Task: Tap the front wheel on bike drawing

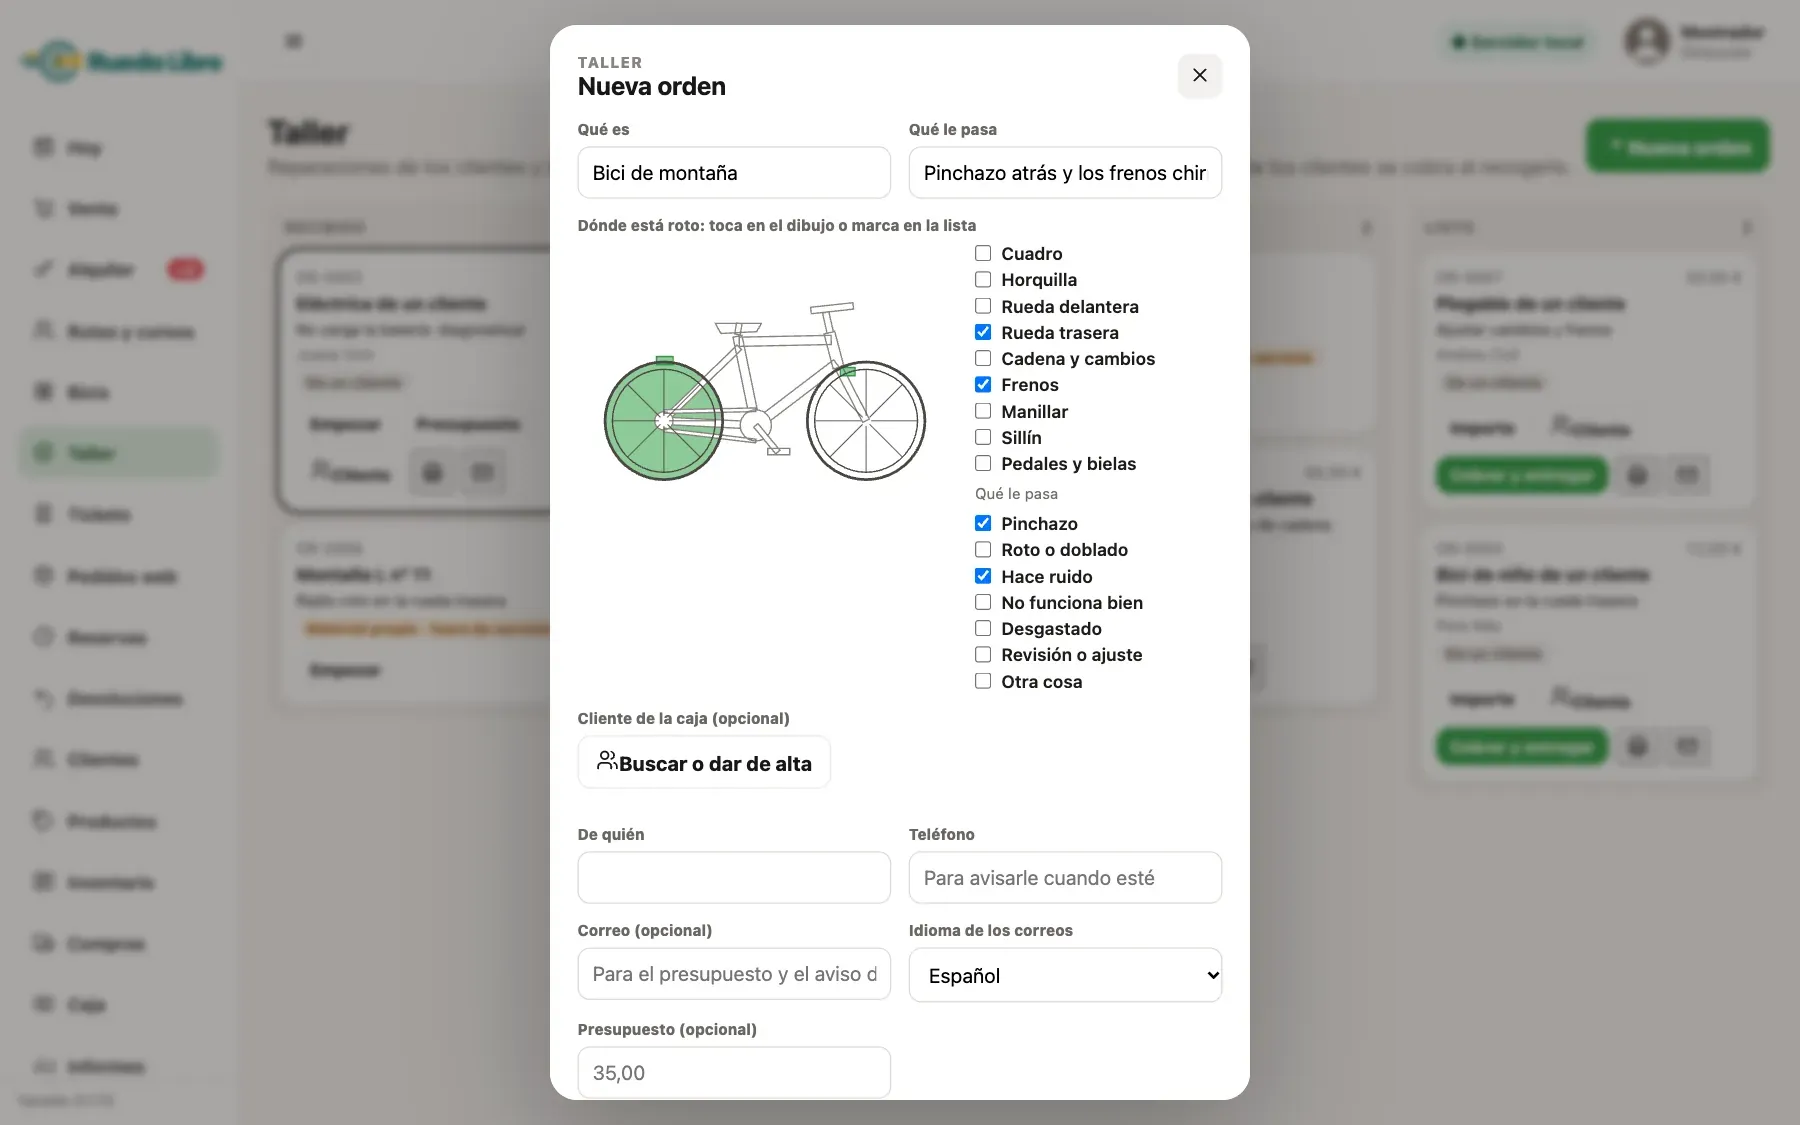Action: (x=866, y=421)
